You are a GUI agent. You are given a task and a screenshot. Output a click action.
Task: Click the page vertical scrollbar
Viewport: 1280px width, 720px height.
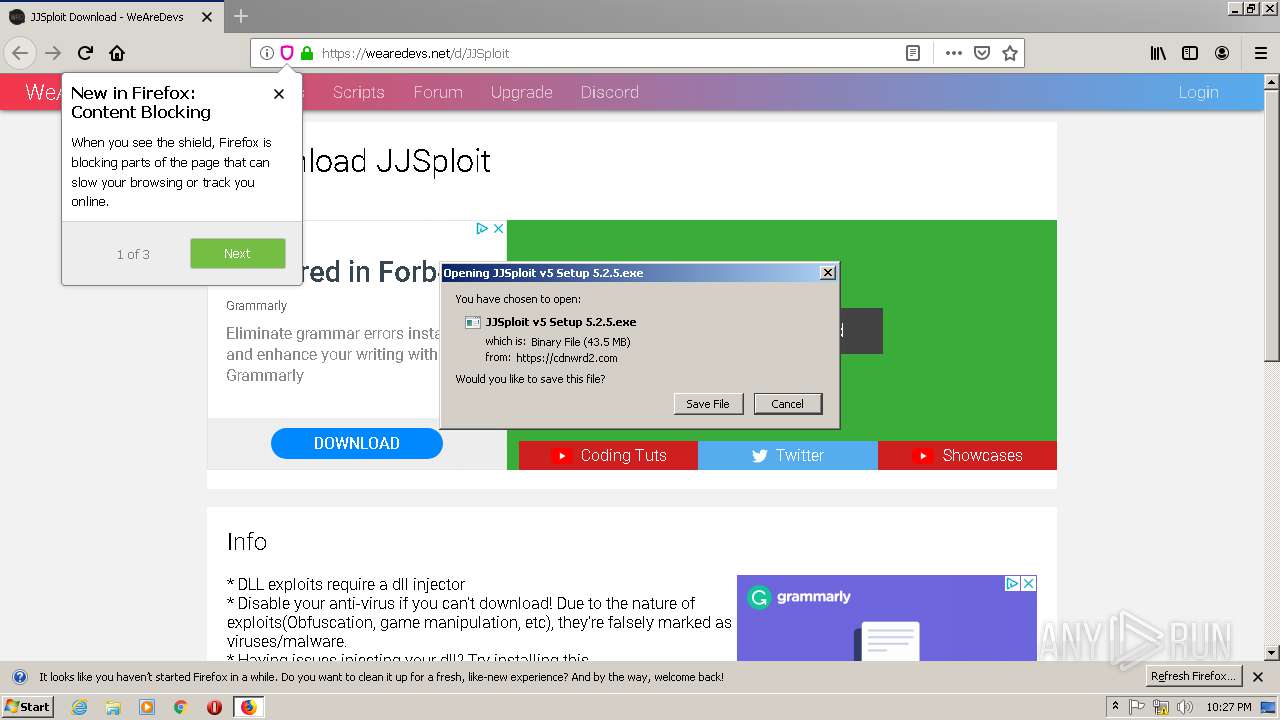pyautogui.click(x=1272, y=365)
